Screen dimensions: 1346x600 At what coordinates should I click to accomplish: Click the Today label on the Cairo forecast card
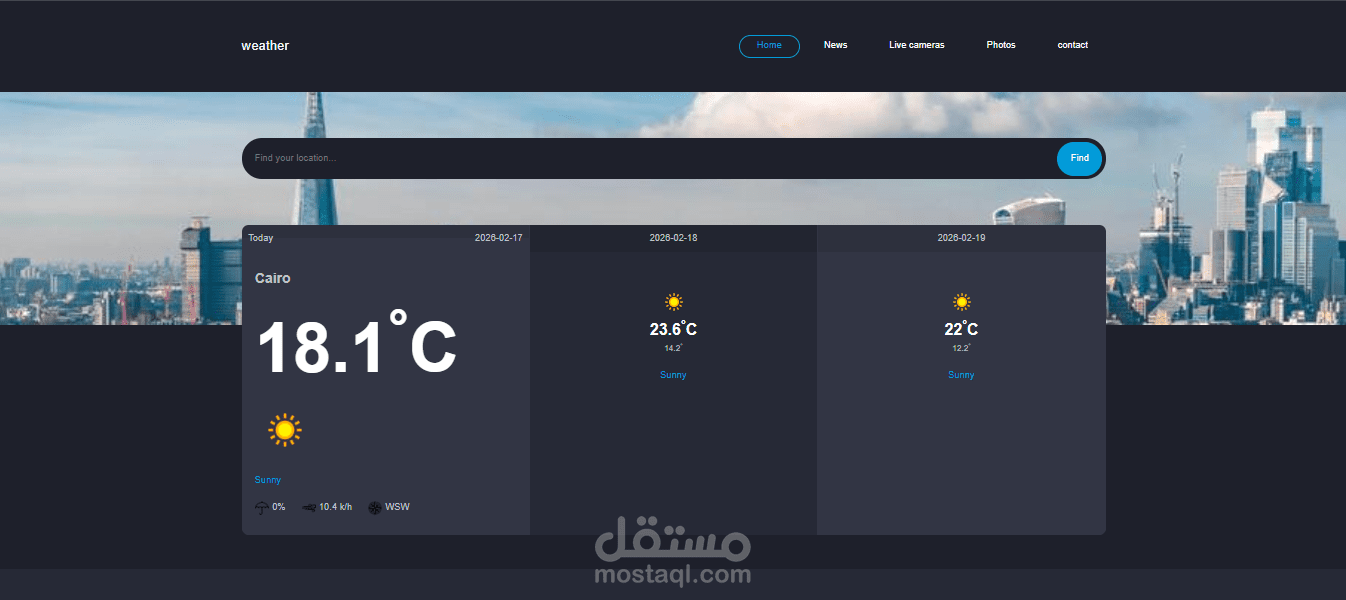click(x=261, y=237)
